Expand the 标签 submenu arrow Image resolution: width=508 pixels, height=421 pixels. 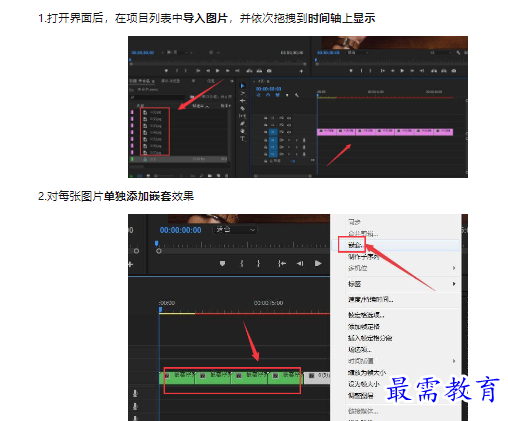point(454,284)
